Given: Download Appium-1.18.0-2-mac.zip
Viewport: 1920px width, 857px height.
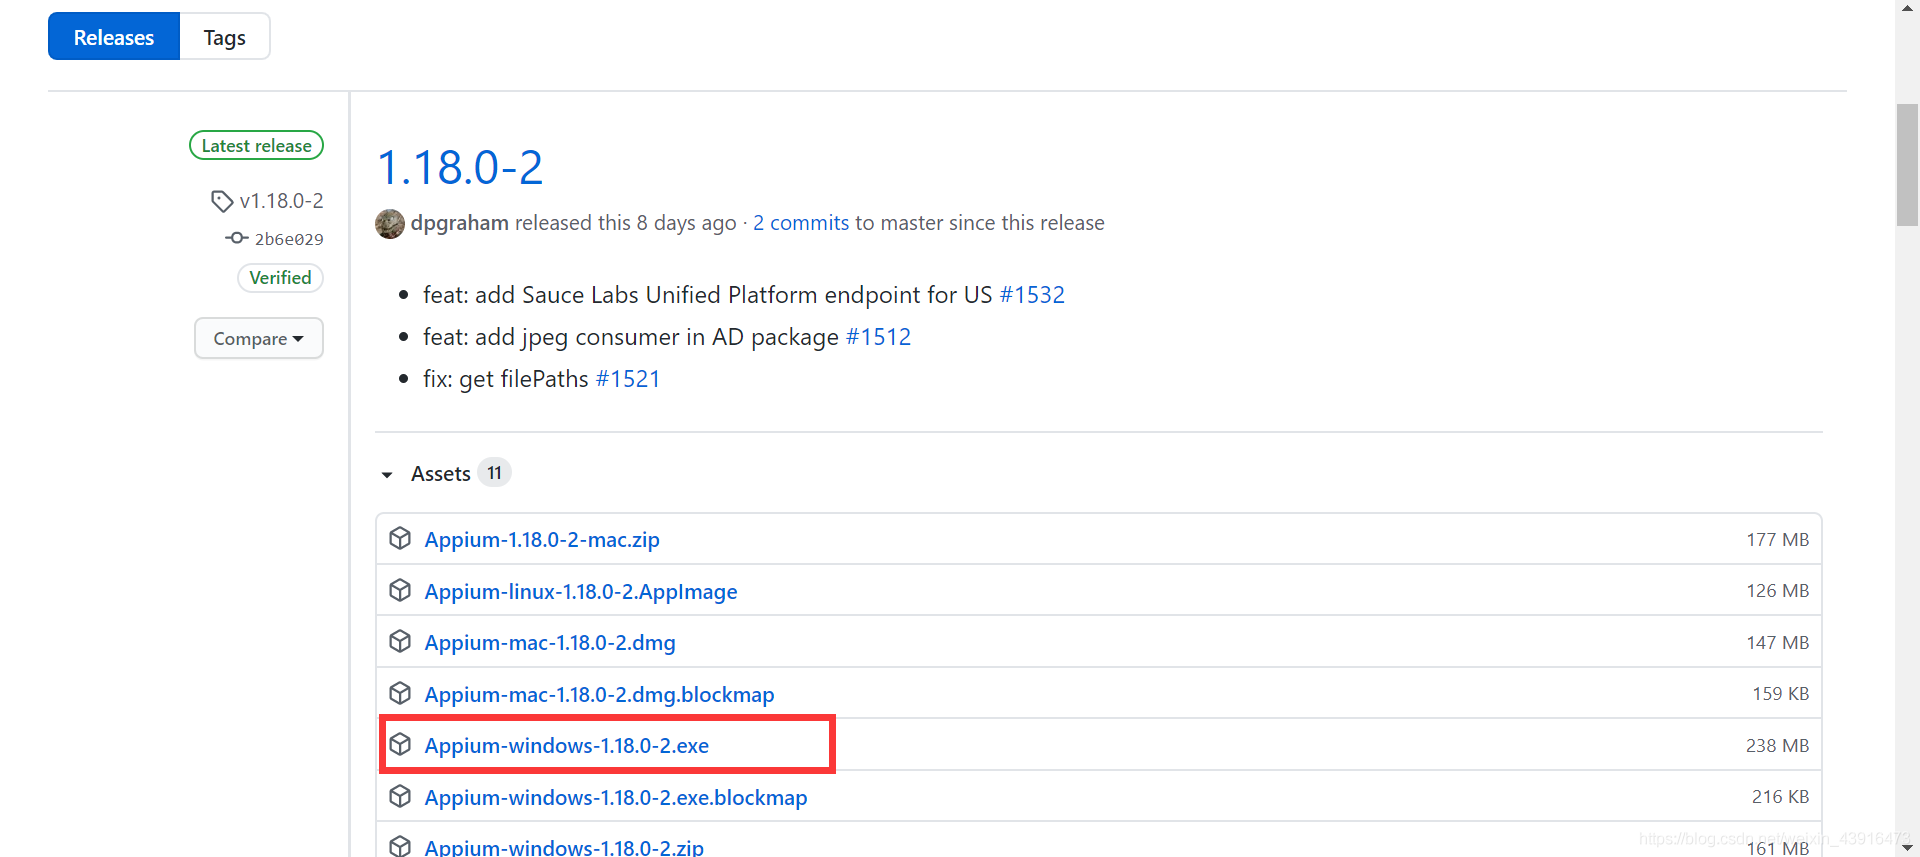Looking at the screenshot, I should (542, 540).
